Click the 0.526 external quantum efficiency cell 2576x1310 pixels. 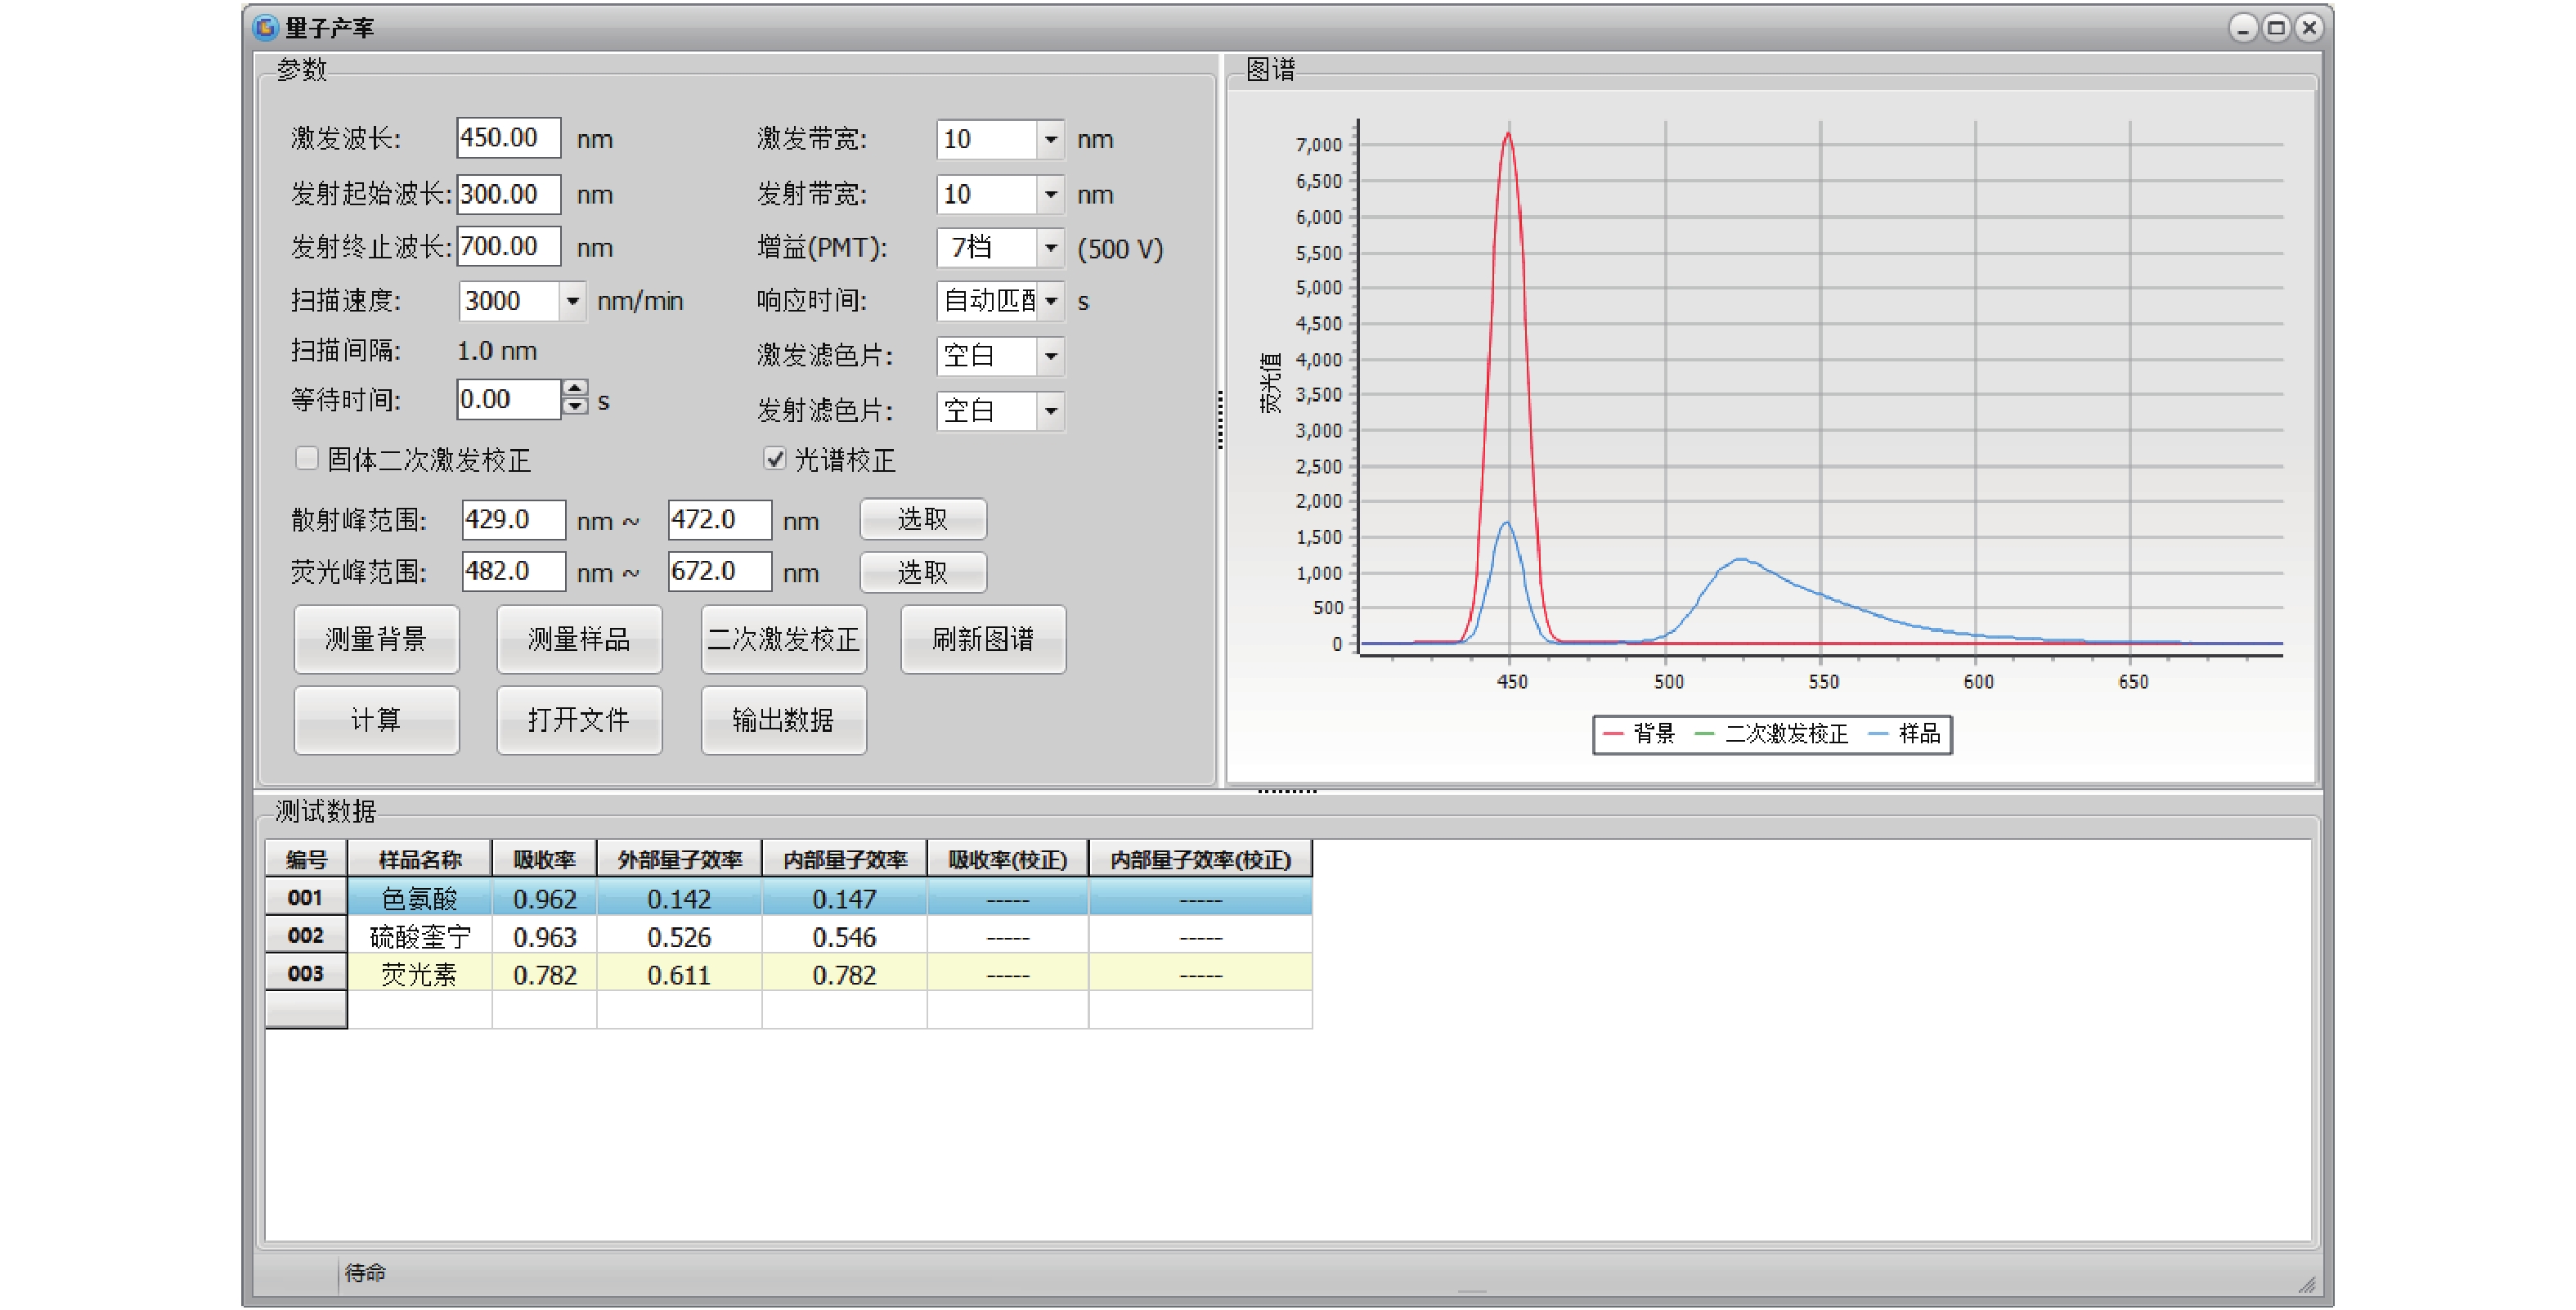point(679,936)
